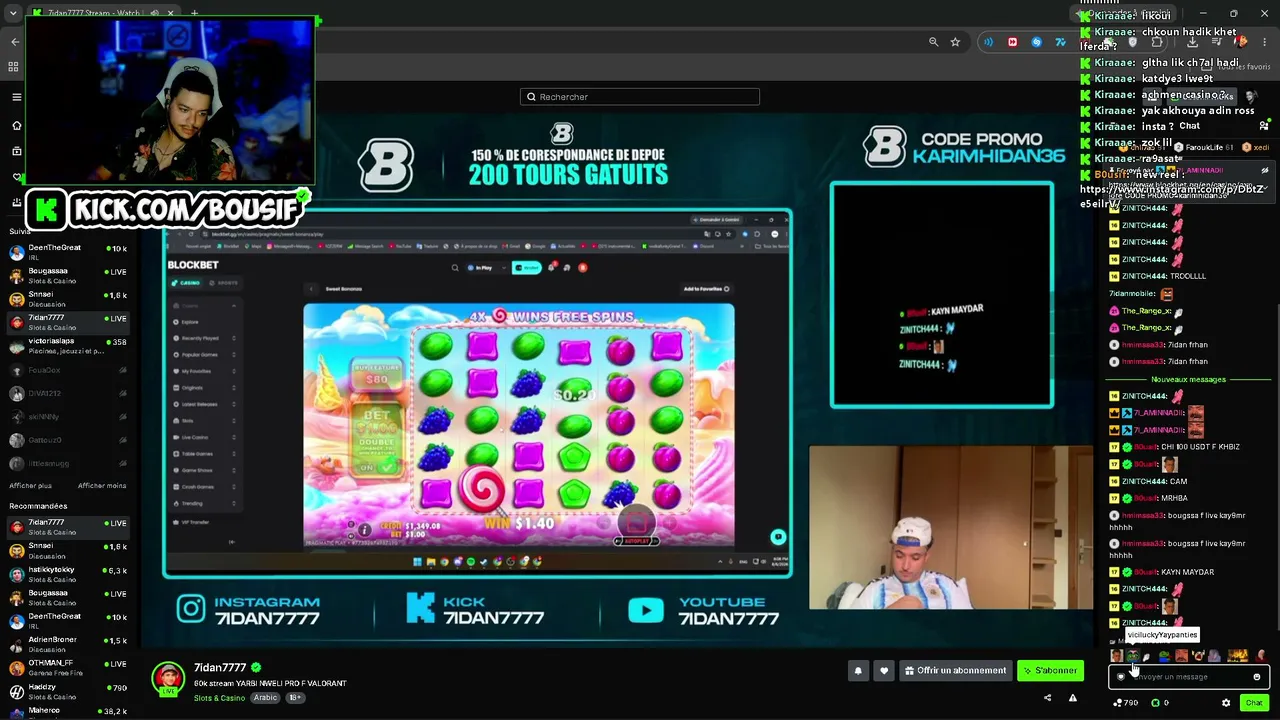
Task: Click the 18+ tag below stream title
Action: [295, 698]
